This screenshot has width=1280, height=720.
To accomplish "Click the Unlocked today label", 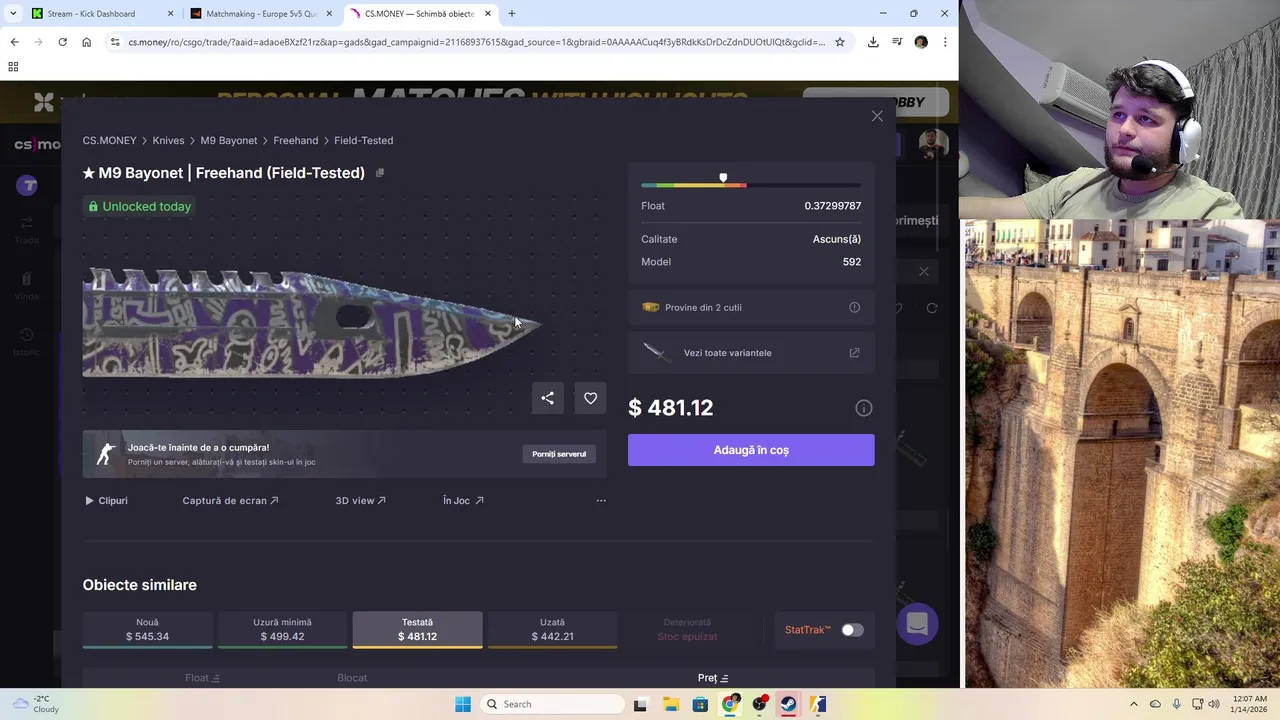I will point(138,206).
